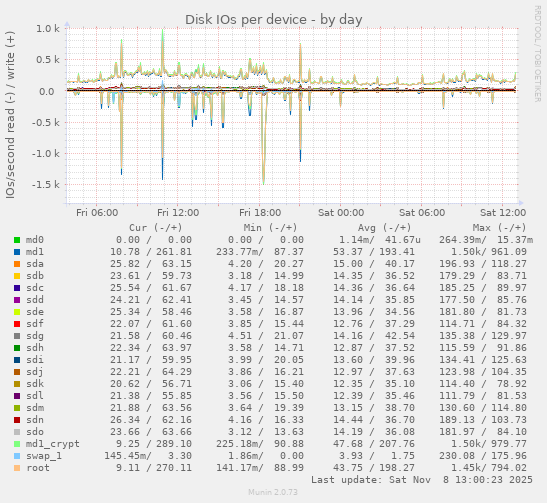Image resolution: width=547 pixels, height=503 pixels.
Task: Click the swap_1 light blue legend swatch
Action: (x=17, y=456)
